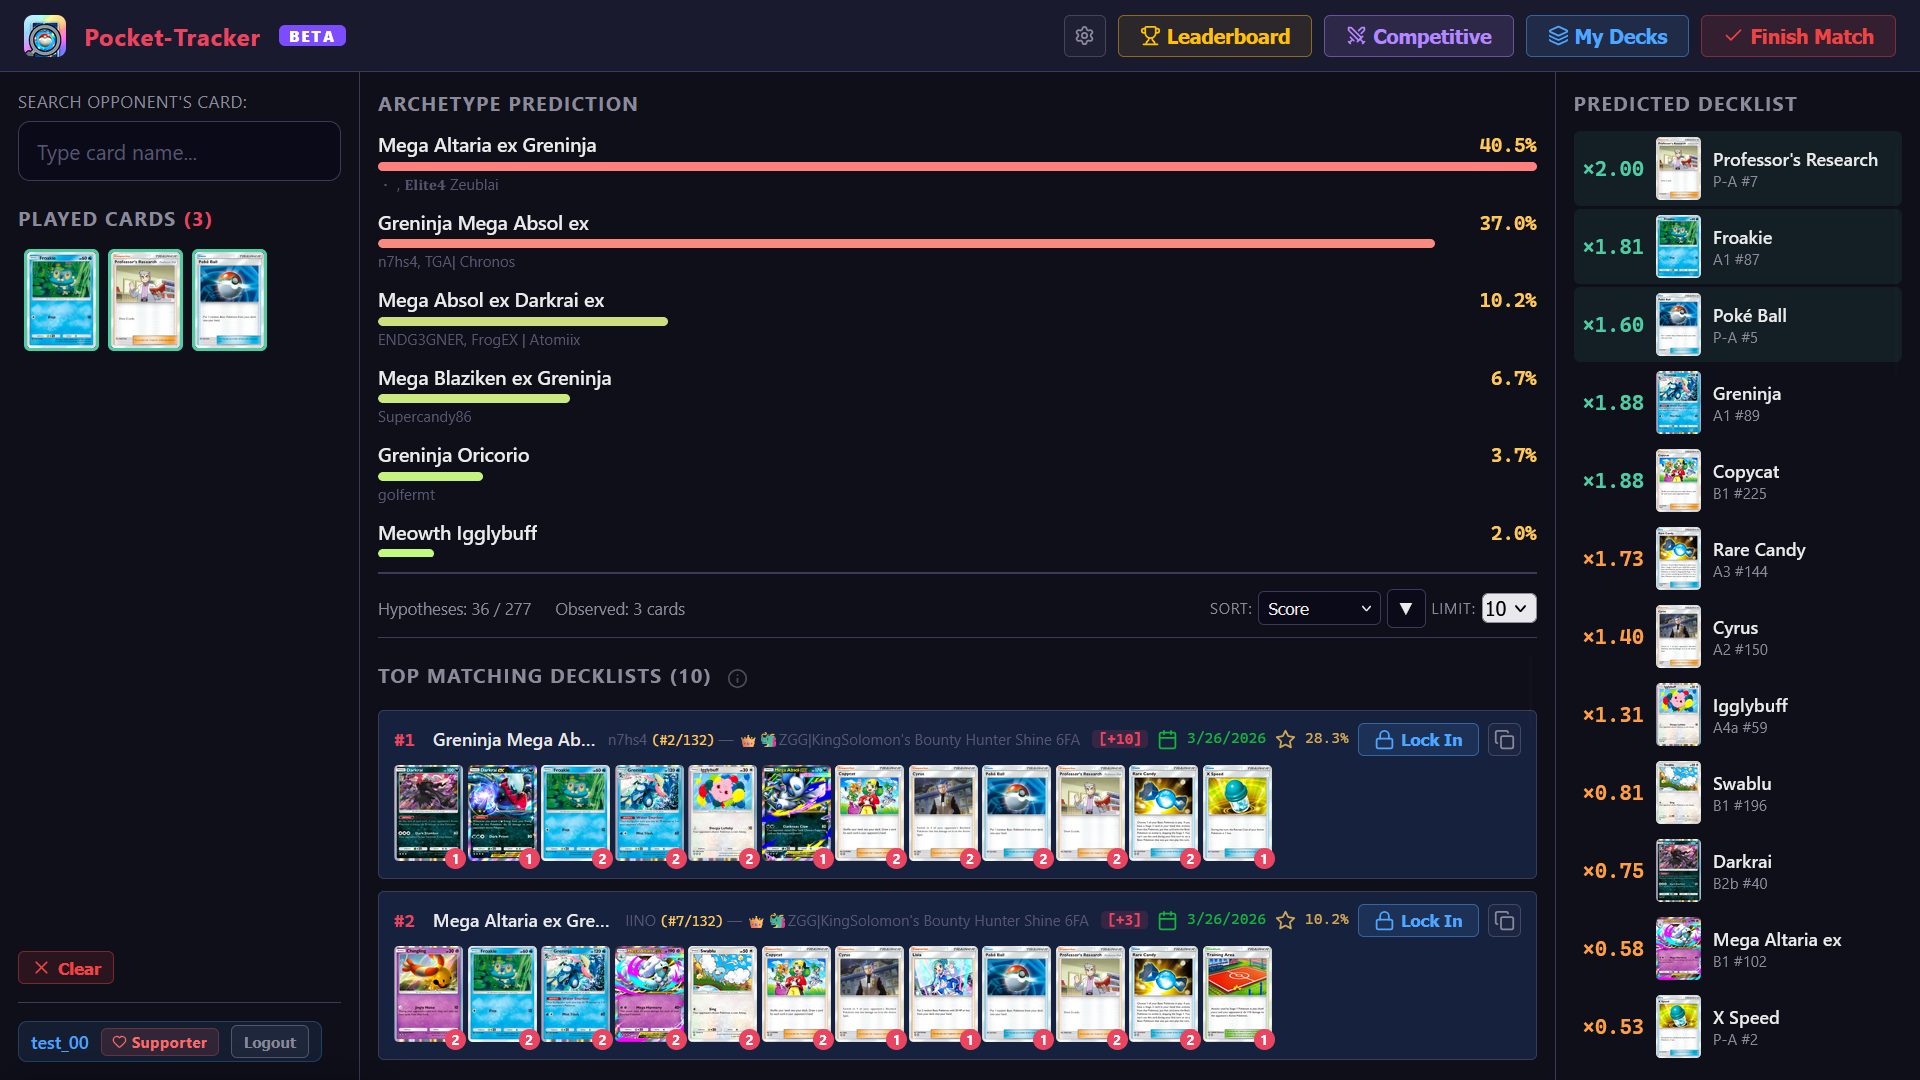Open Cyrus card in predicted decklist
This screenshot has height=1080, width=1920.
click(x=1738, y=637)
